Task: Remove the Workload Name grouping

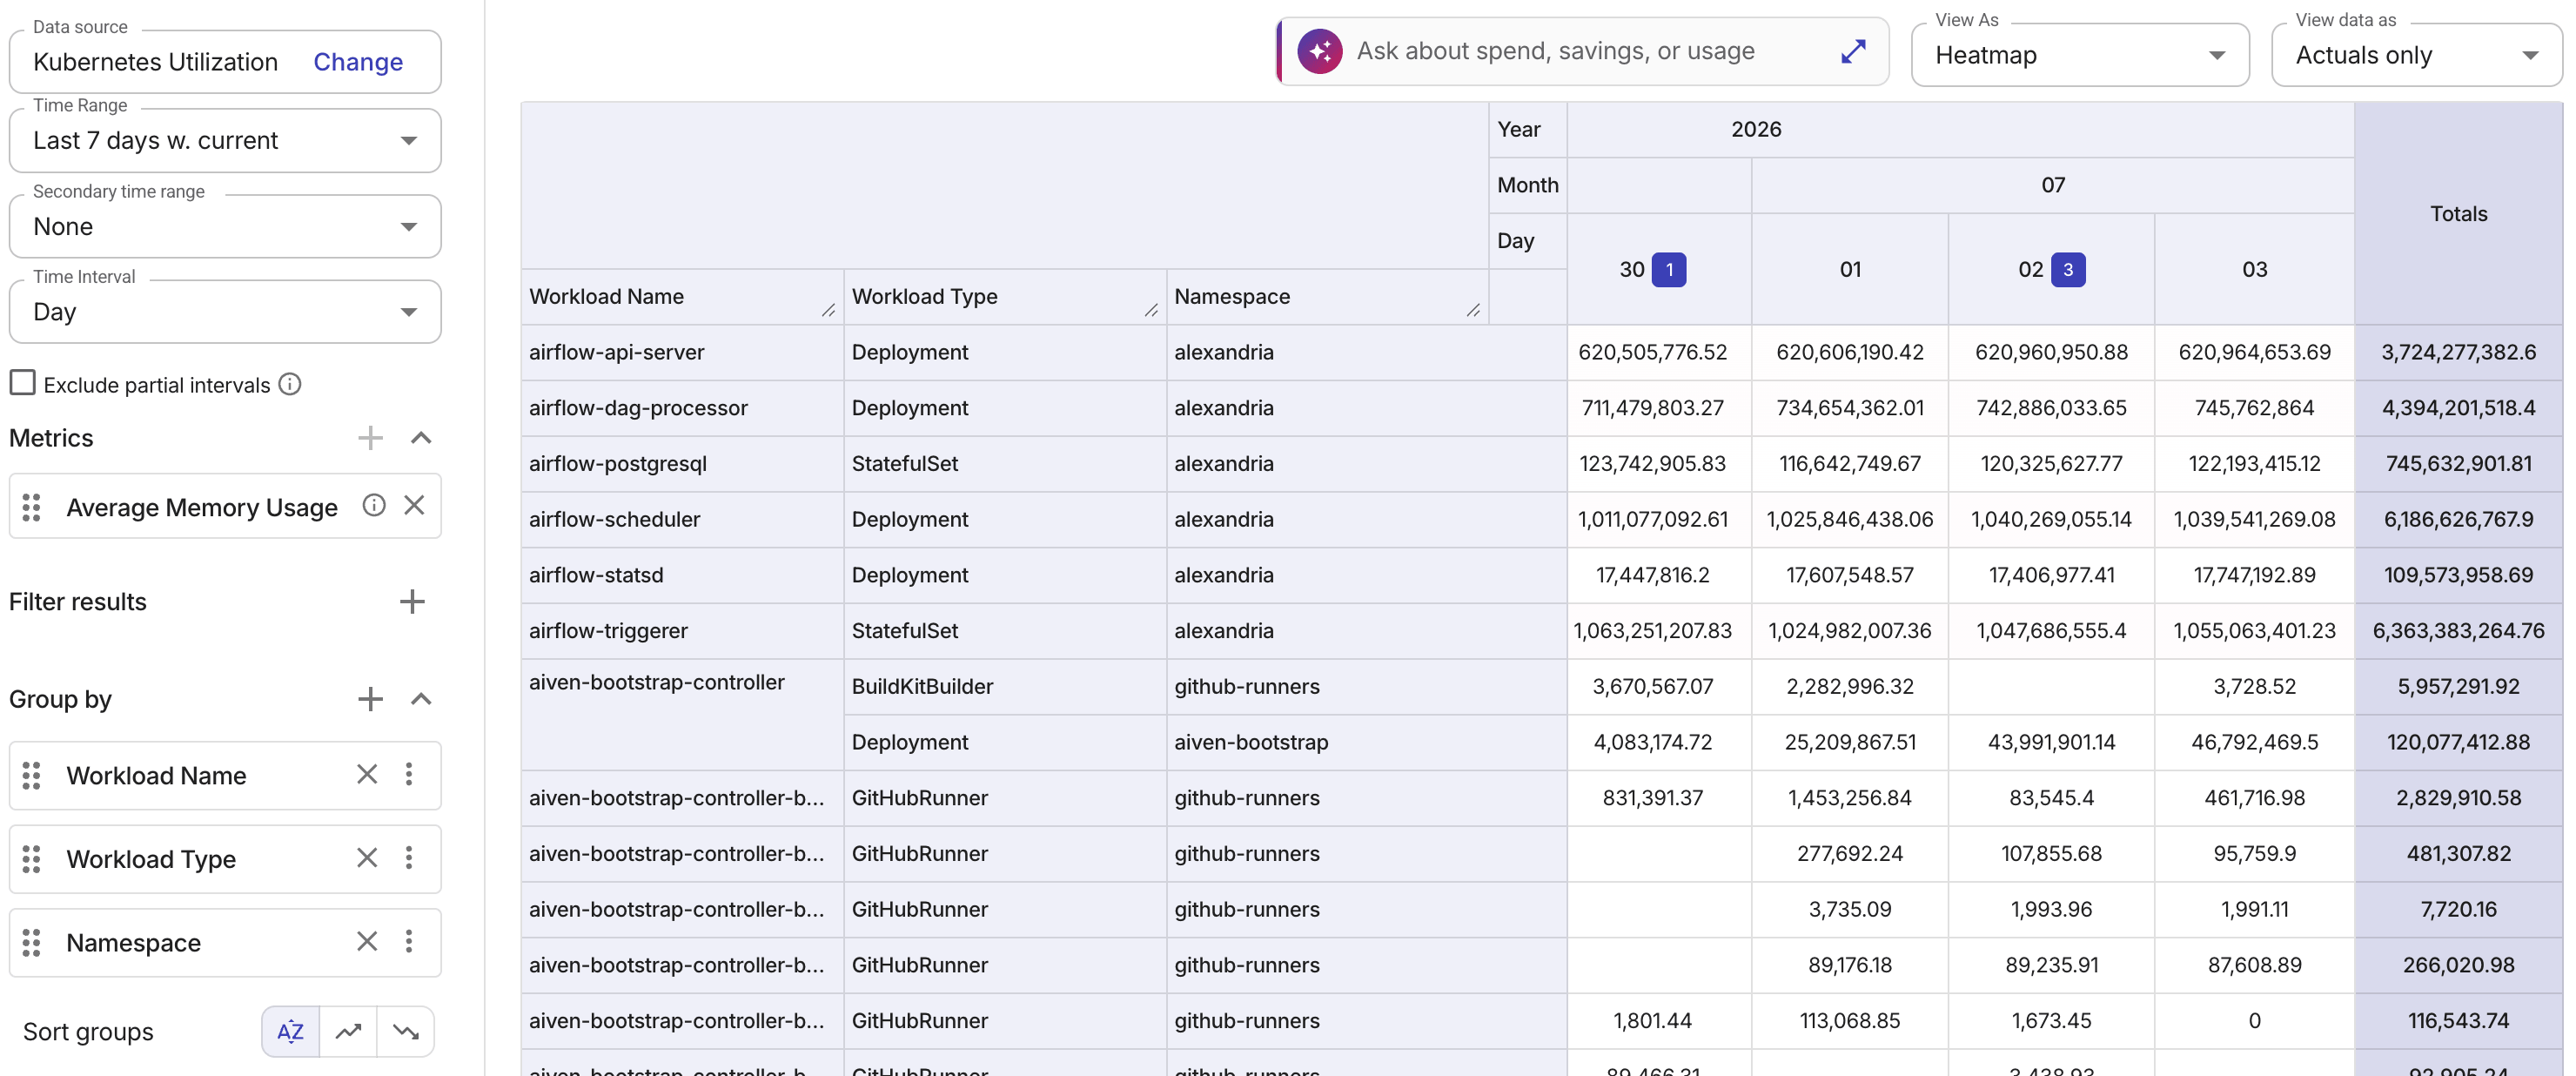Action: click(x=367, y=774)
